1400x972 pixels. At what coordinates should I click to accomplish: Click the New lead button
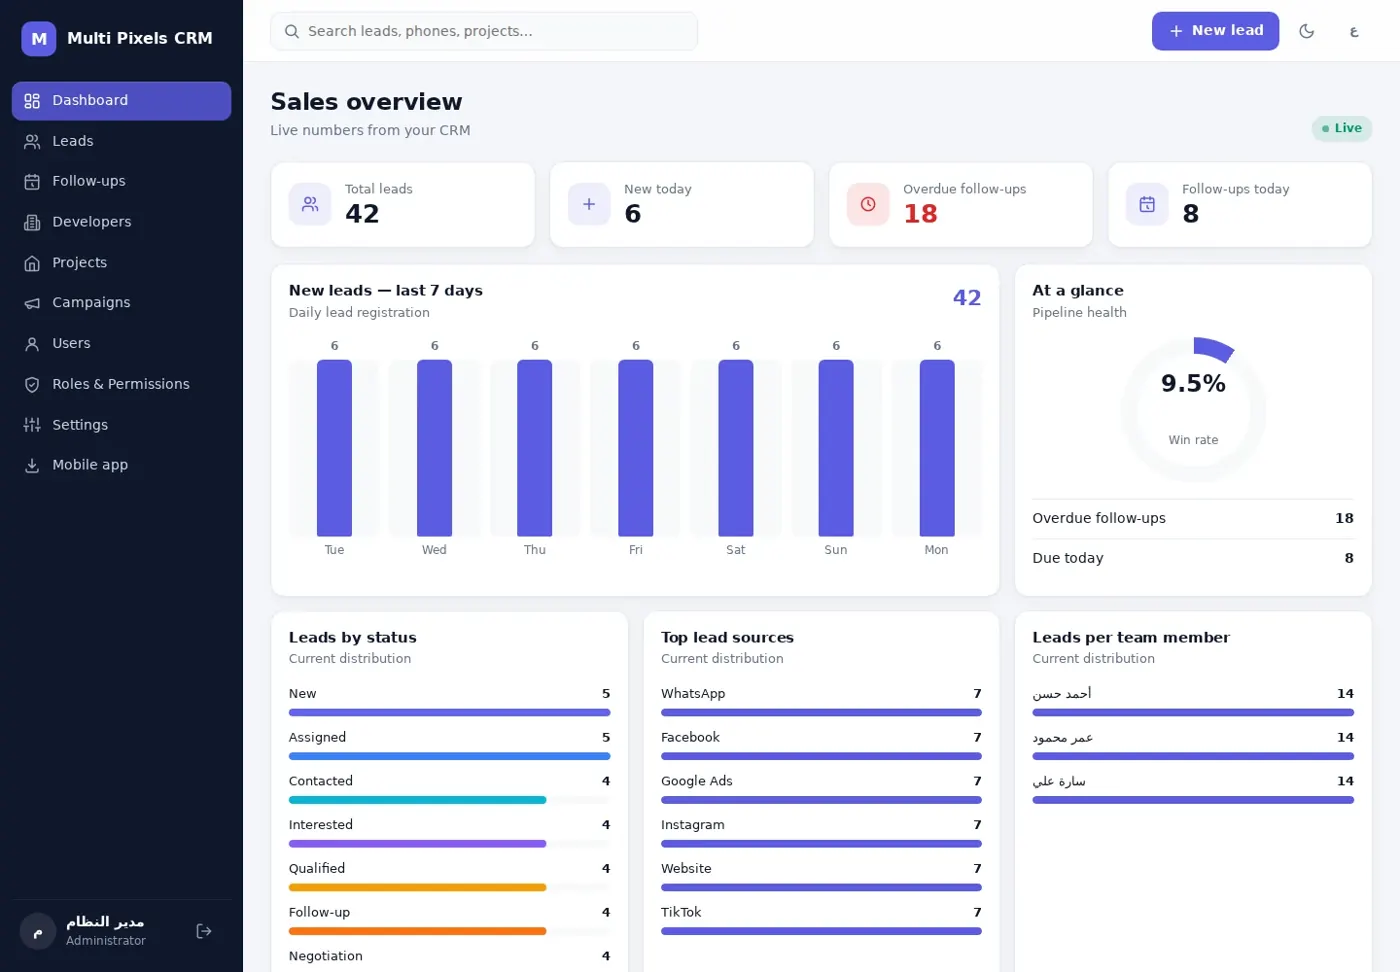point(1215,31)
